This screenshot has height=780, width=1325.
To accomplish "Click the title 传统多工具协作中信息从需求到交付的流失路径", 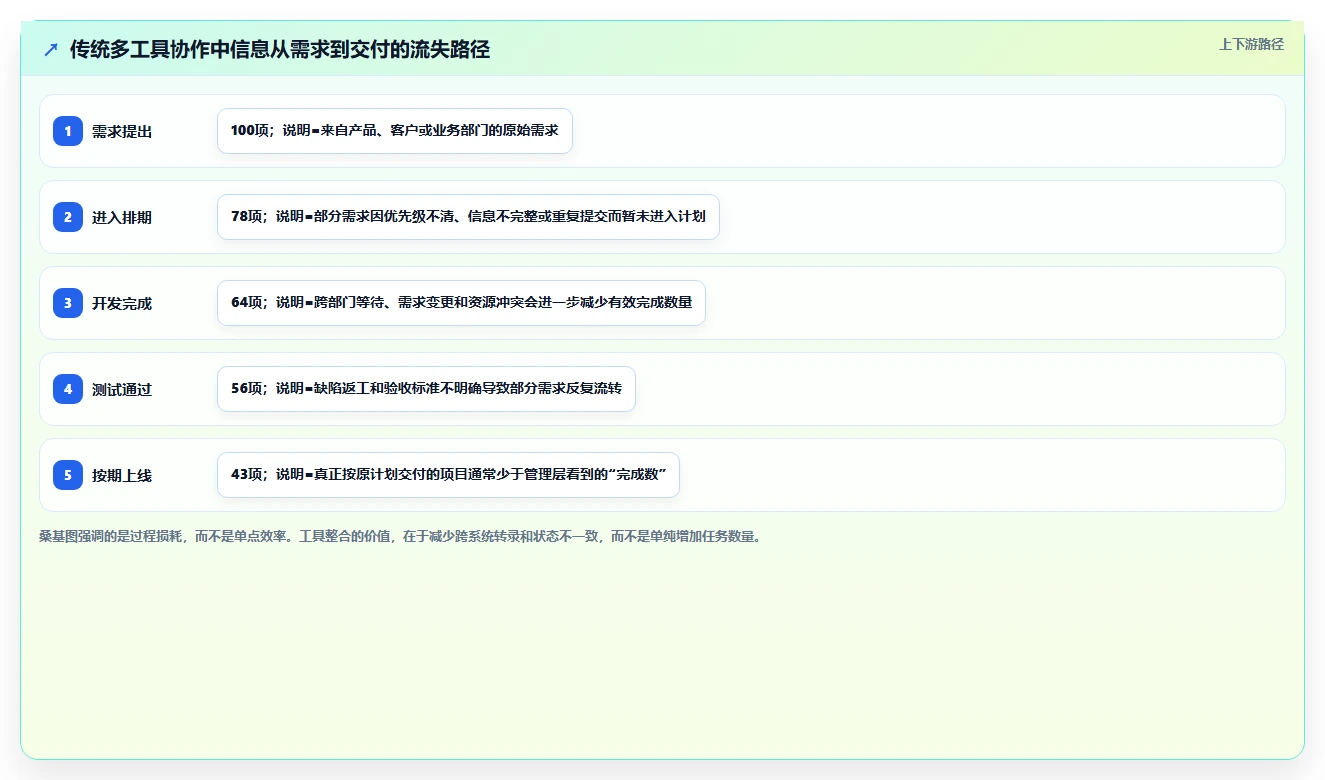I will click(x=280, y=50).
